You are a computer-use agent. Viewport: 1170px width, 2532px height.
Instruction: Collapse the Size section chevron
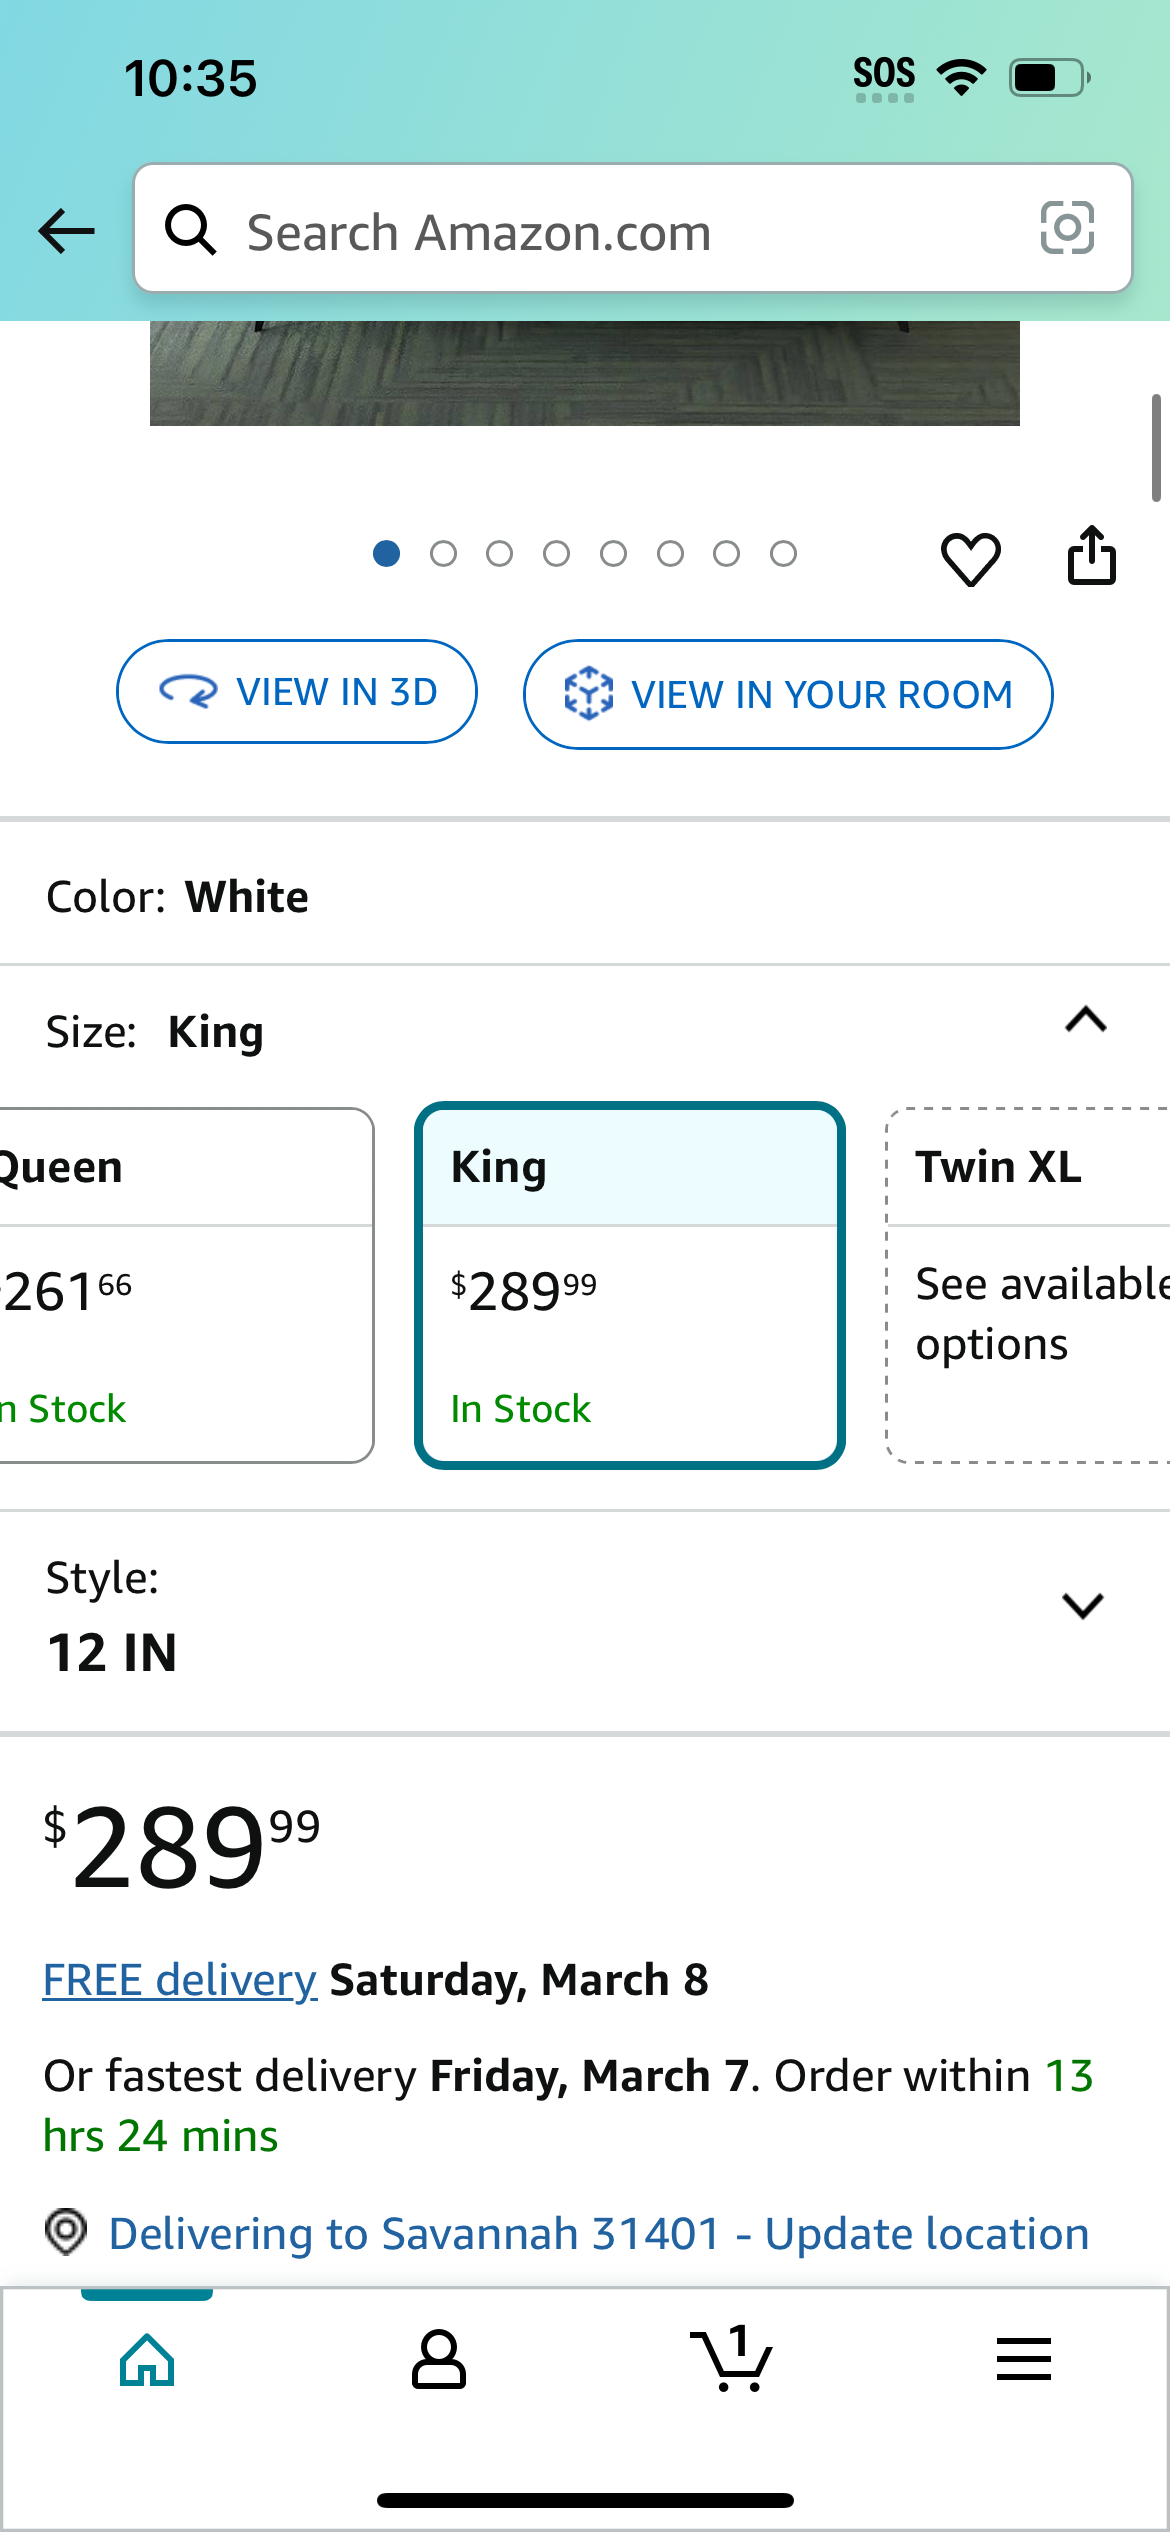pyautogui.click(x=1086, y=1020)
